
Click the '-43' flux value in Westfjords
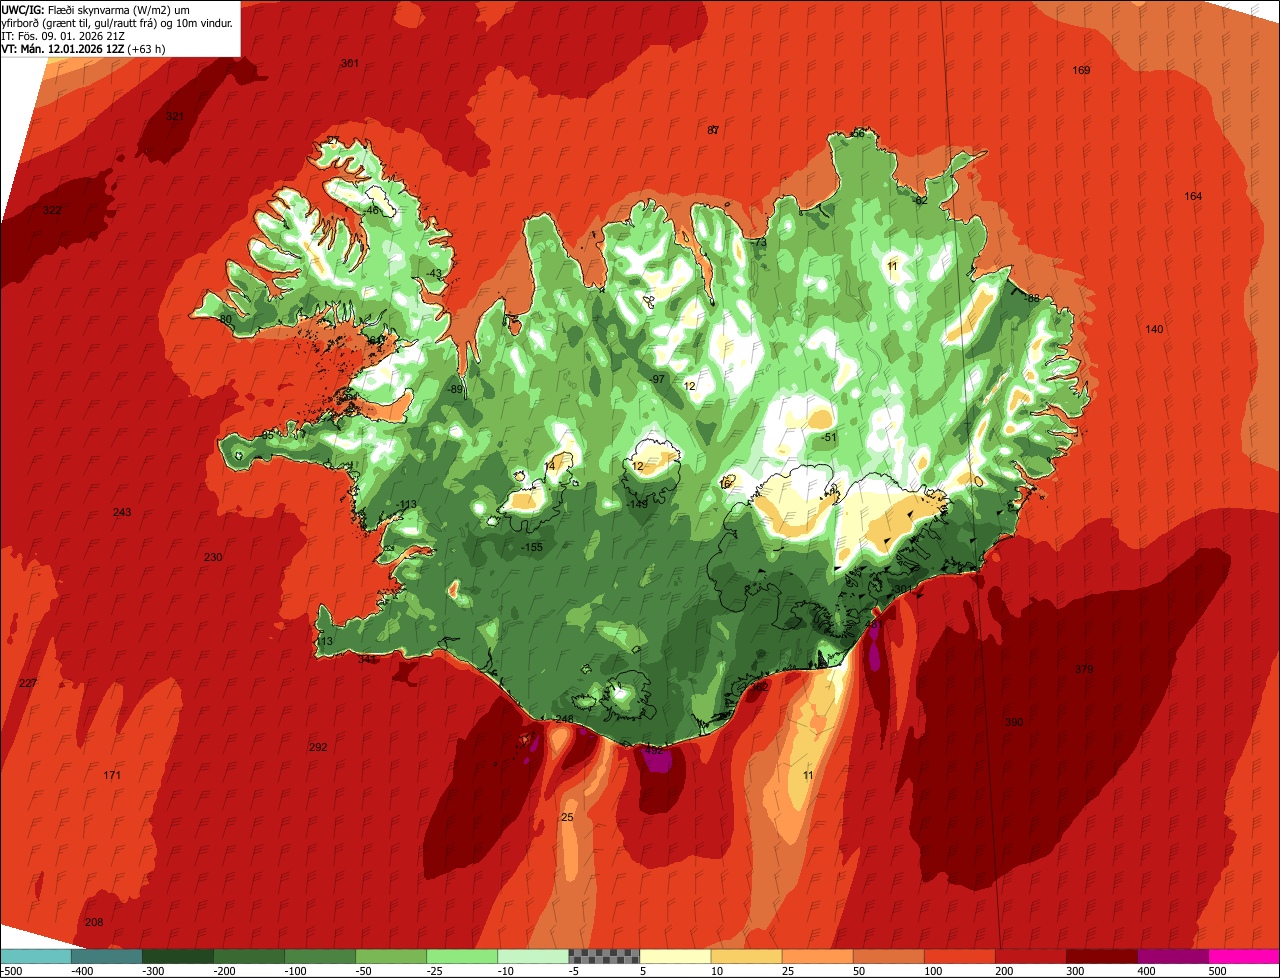click(433, 273)
